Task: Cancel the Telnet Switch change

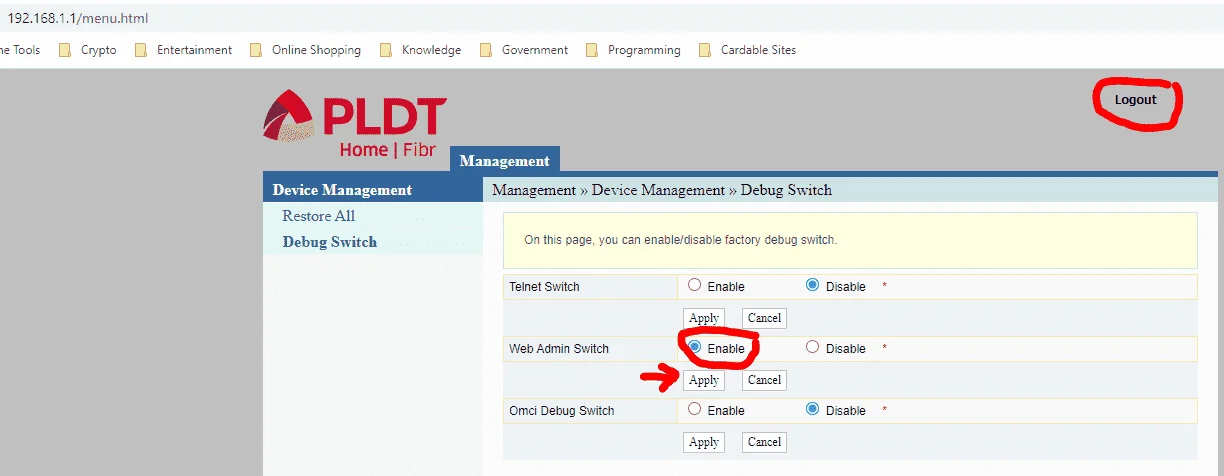Action: coord(764,318)
